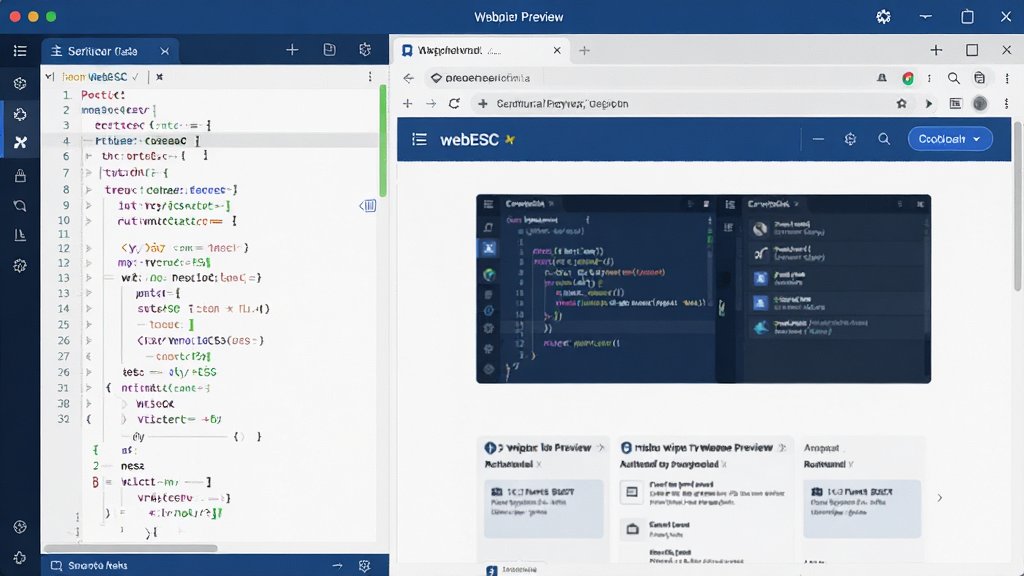Collapse the fold arrow on line 14
1024x576 pixels.
coord(88,309)
